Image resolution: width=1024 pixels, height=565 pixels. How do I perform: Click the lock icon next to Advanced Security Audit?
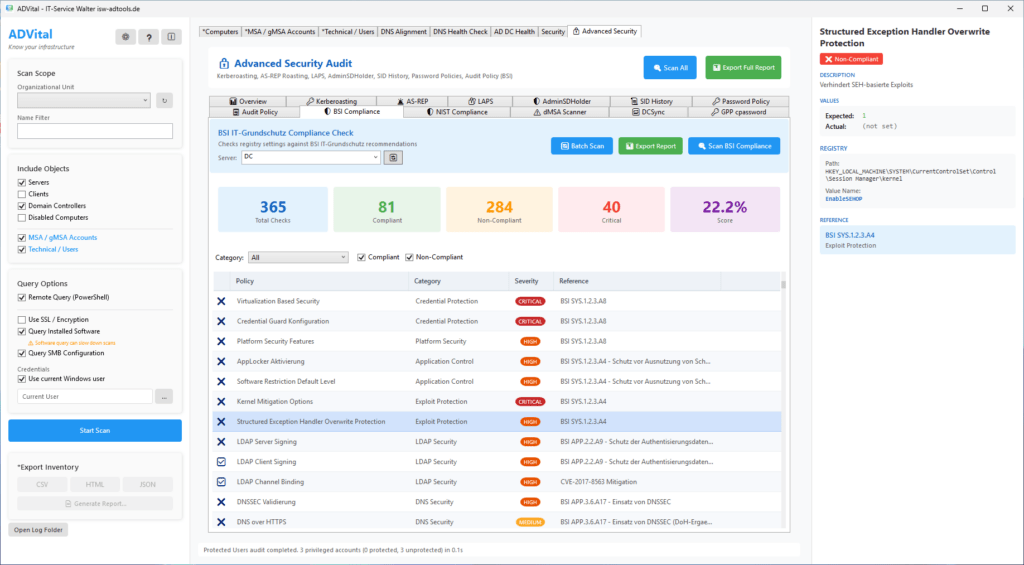point(224,63)
